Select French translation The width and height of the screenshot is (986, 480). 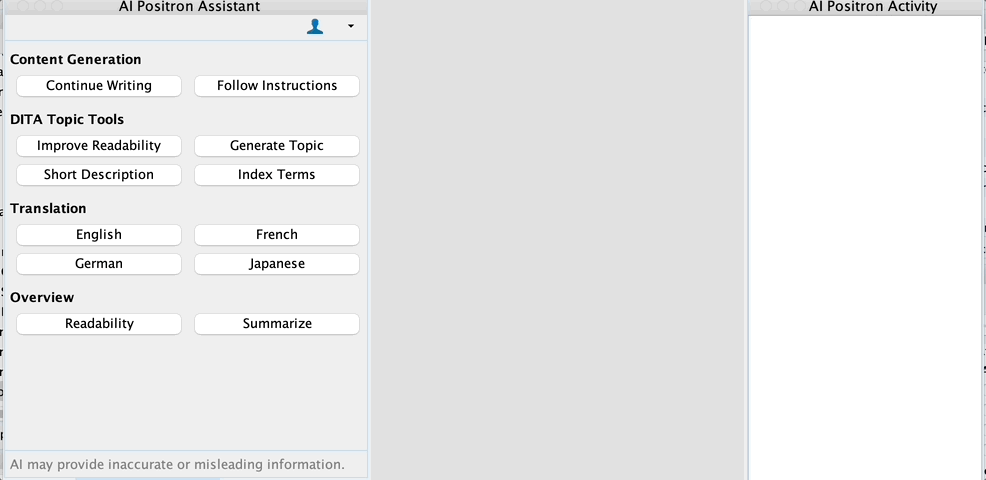(x=277, y=235)
